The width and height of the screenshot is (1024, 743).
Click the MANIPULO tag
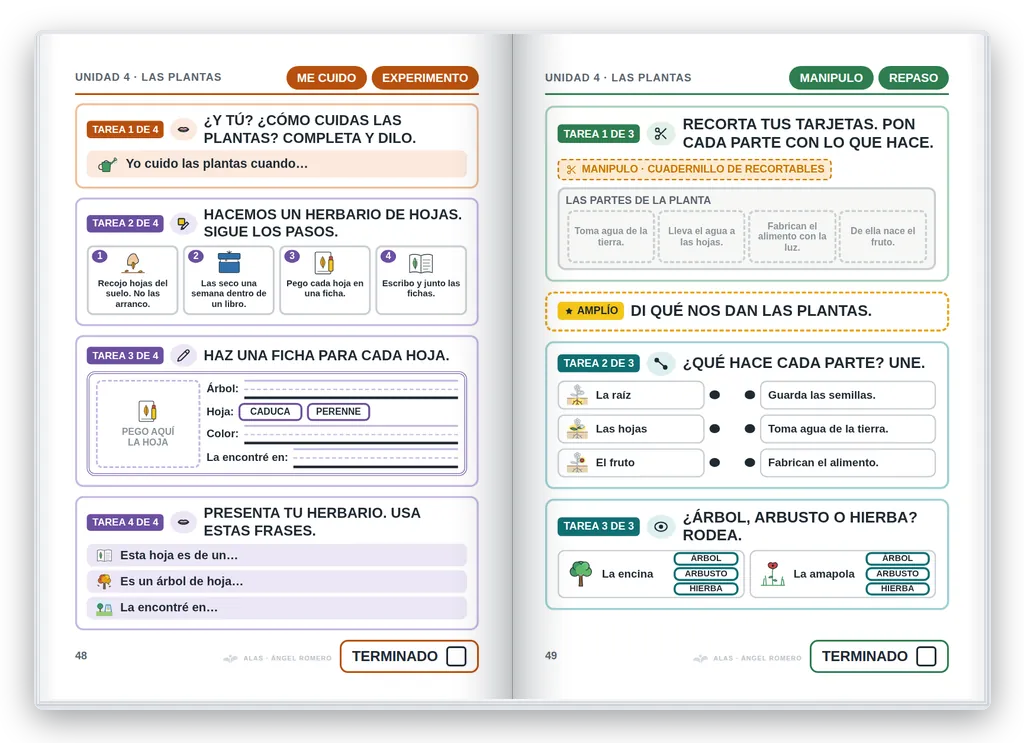coord(831,78)
